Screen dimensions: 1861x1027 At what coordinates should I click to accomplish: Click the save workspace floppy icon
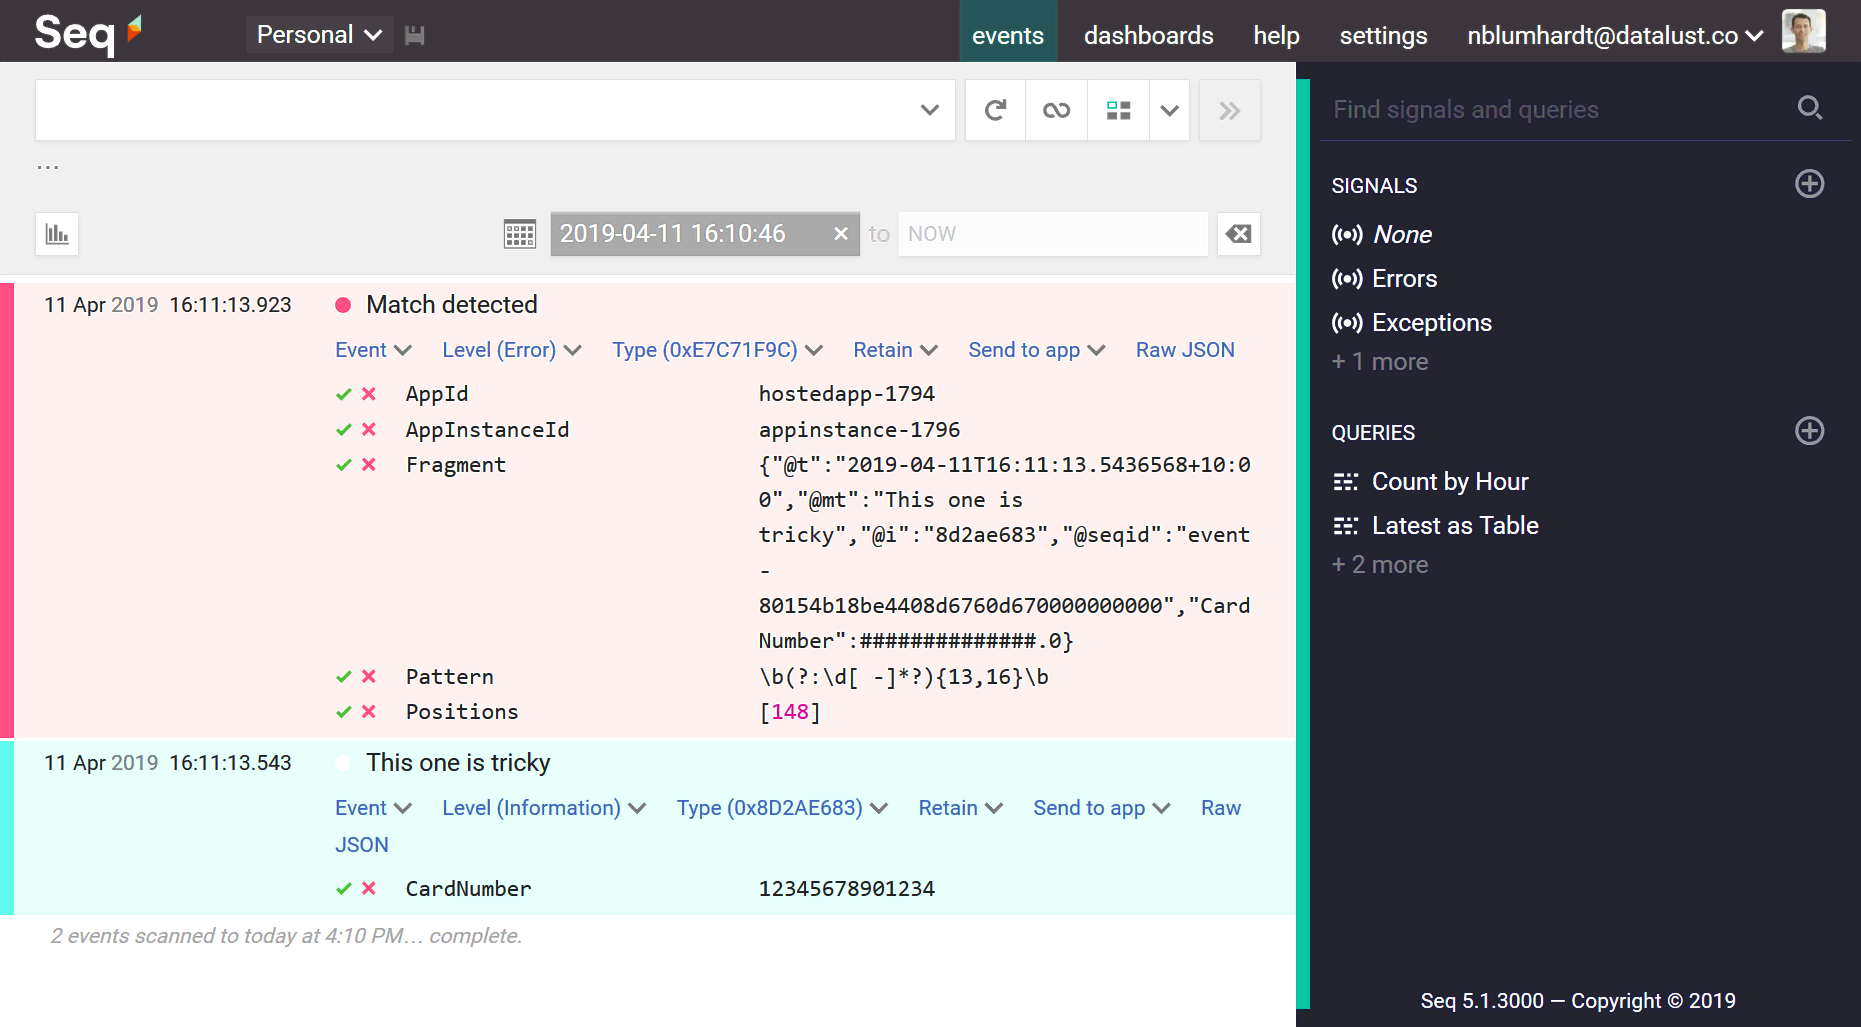pos(415,35)
